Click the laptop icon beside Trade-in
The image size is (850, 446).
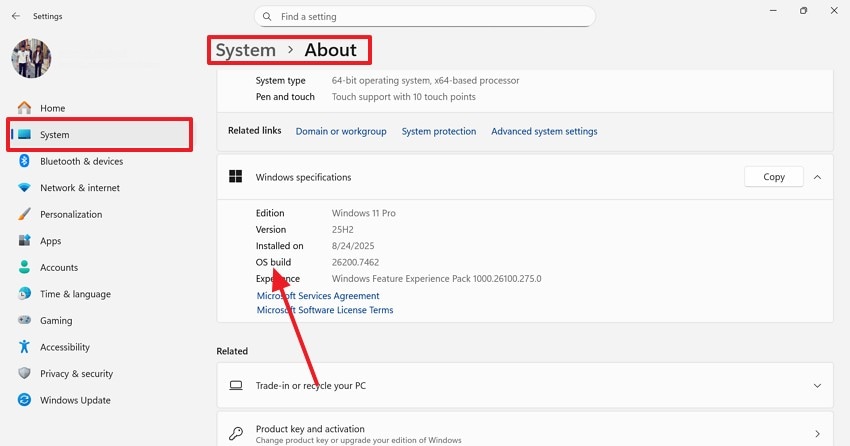[236, 385]
